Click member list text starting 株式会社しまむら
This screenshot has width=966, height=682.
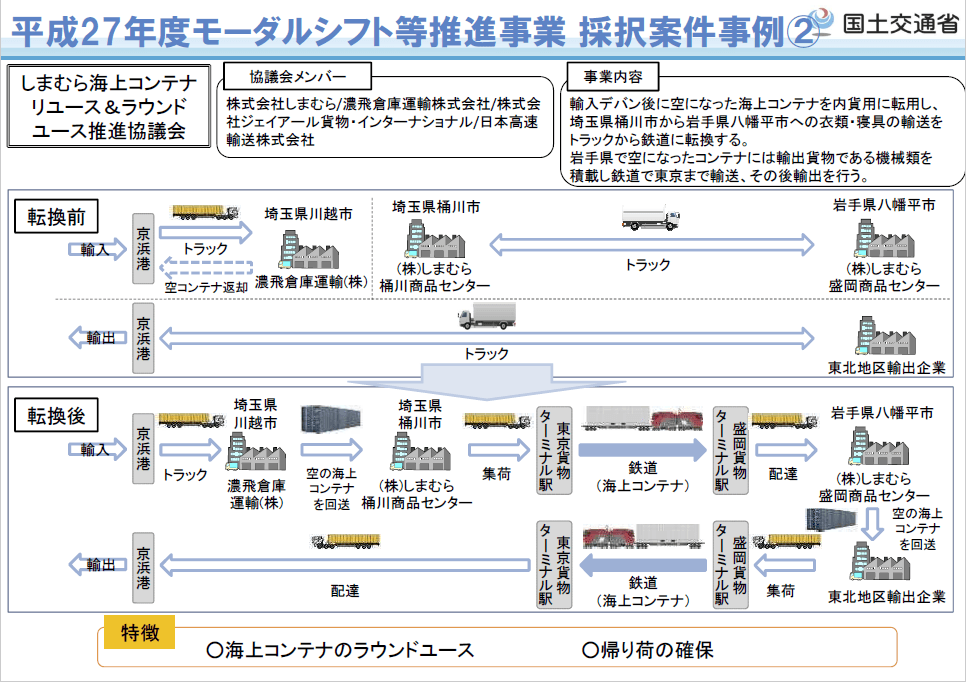[x=383, y=122]
